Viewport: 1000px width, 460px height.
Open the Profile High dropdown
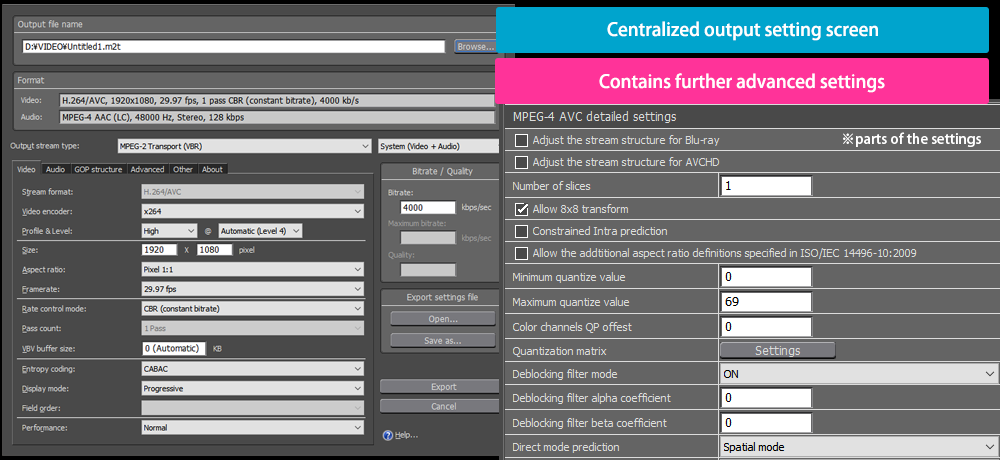tap(169, 230)
